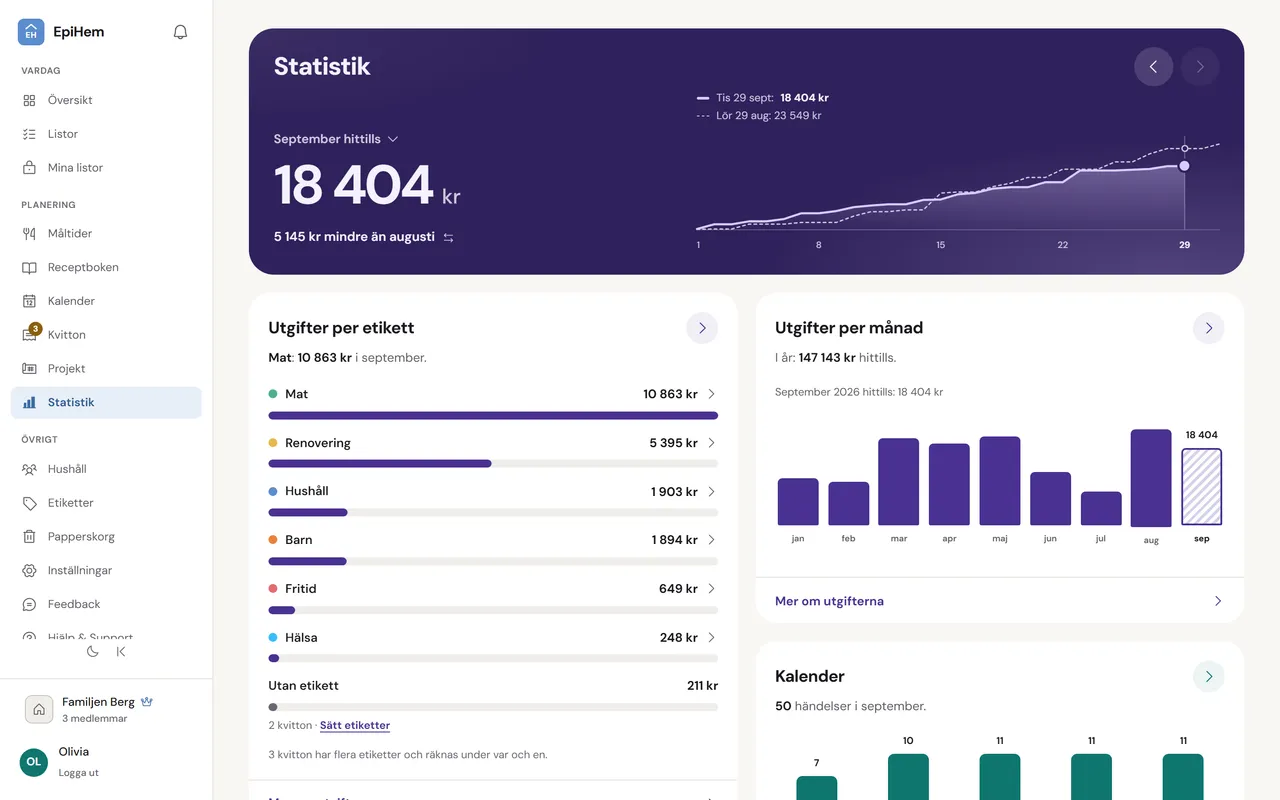Click the Renovering progress bar
The width and height of the screenshot is (1280, 800).
493,464
